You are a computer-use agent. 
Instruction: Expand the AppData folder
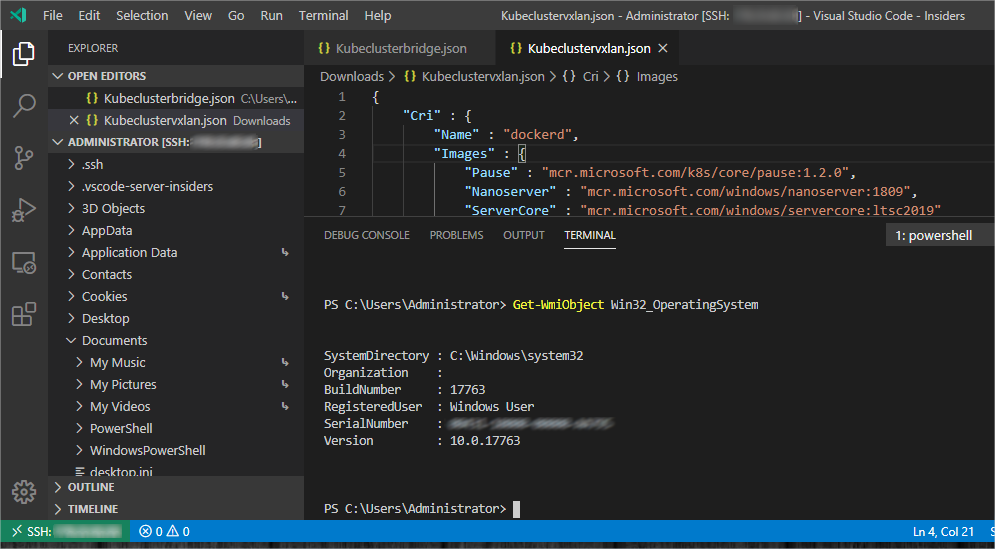click(107, 230)
